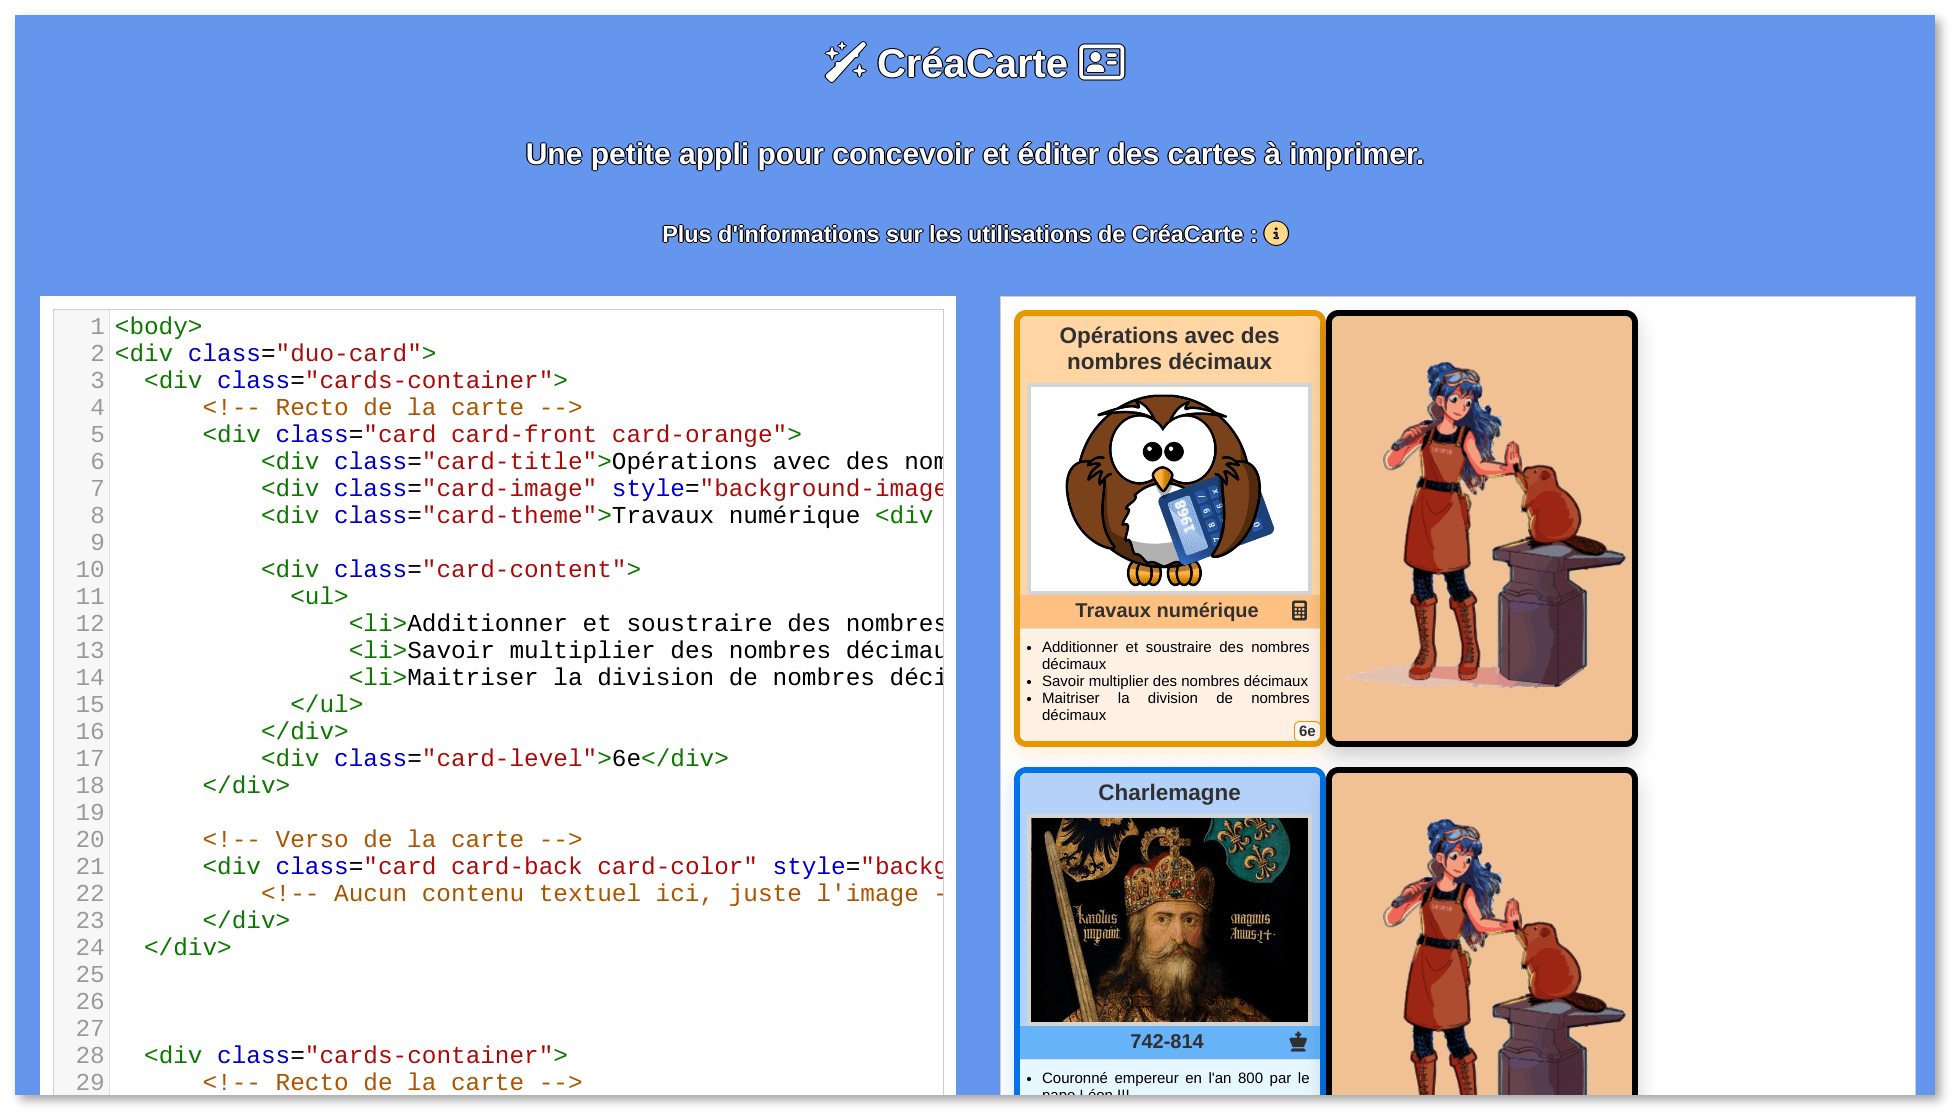This screenshot has height=1120, width=1960.
Task: Click the 'cards-container' div on line 28
Action: [x=355, y=1056]
